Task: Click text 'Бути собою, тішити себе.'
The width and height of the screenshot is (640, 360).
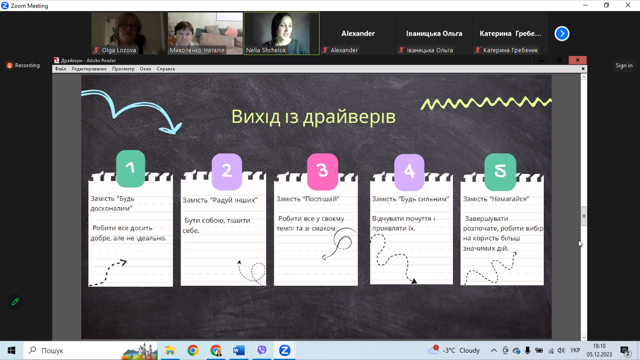Action: [217, 225]
